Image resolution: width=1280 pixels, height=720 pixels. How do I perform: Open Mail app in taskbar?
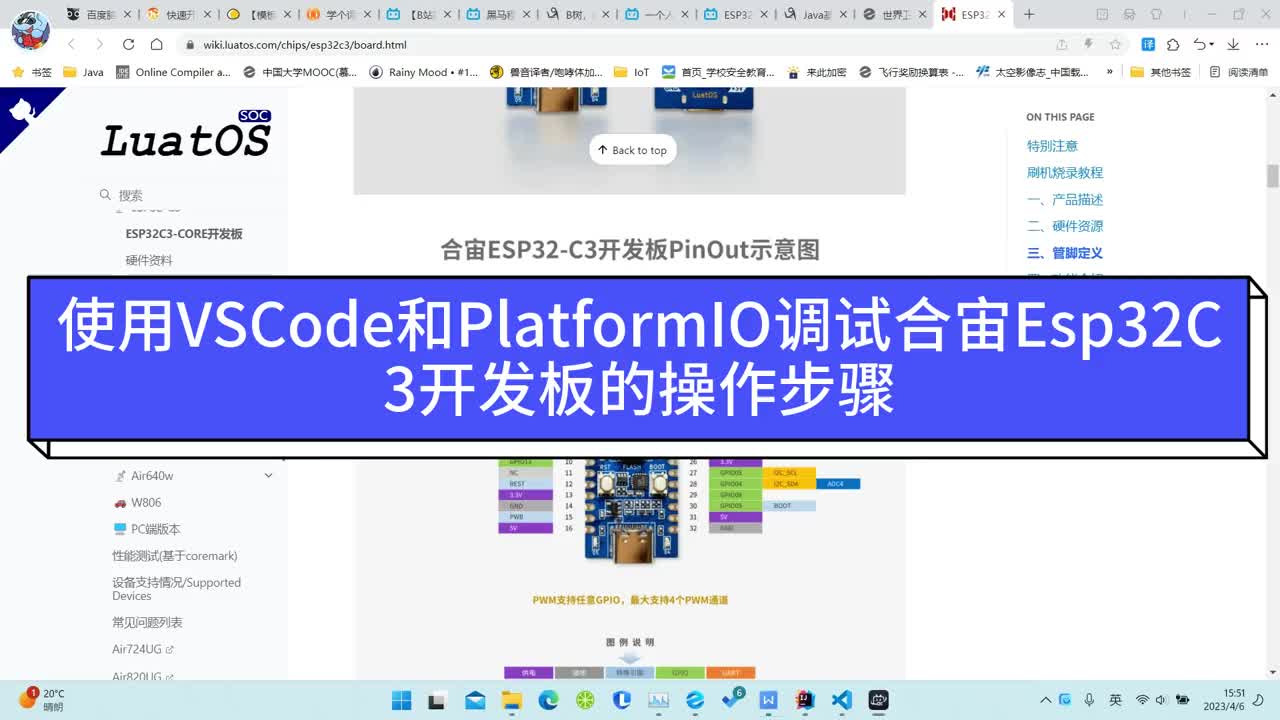coord(475,700)
